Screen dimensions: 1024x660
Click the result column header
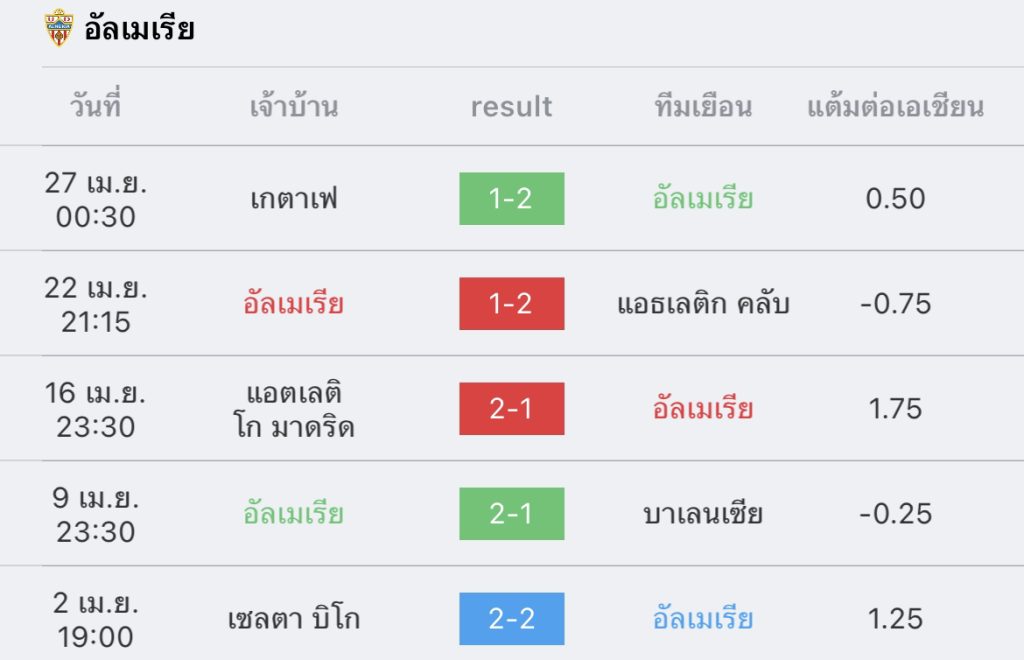coord(511,106)
